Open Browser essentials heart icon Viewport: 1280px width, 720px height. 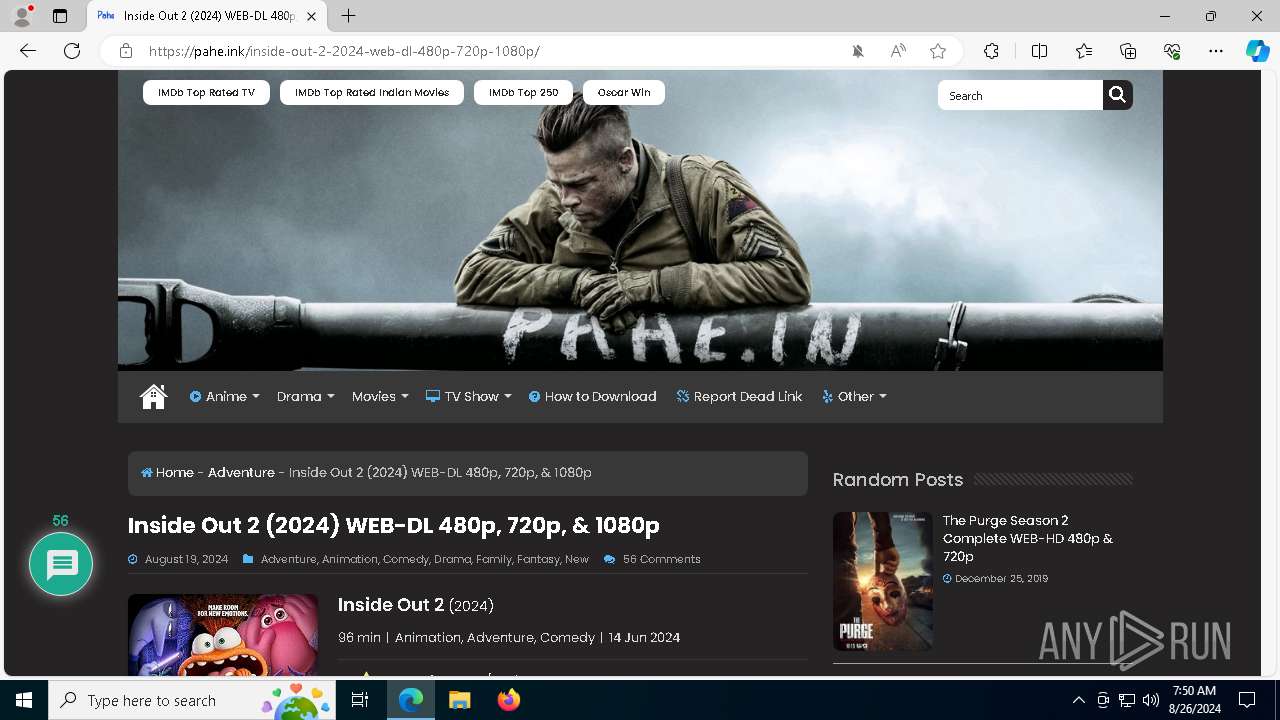1172,51
